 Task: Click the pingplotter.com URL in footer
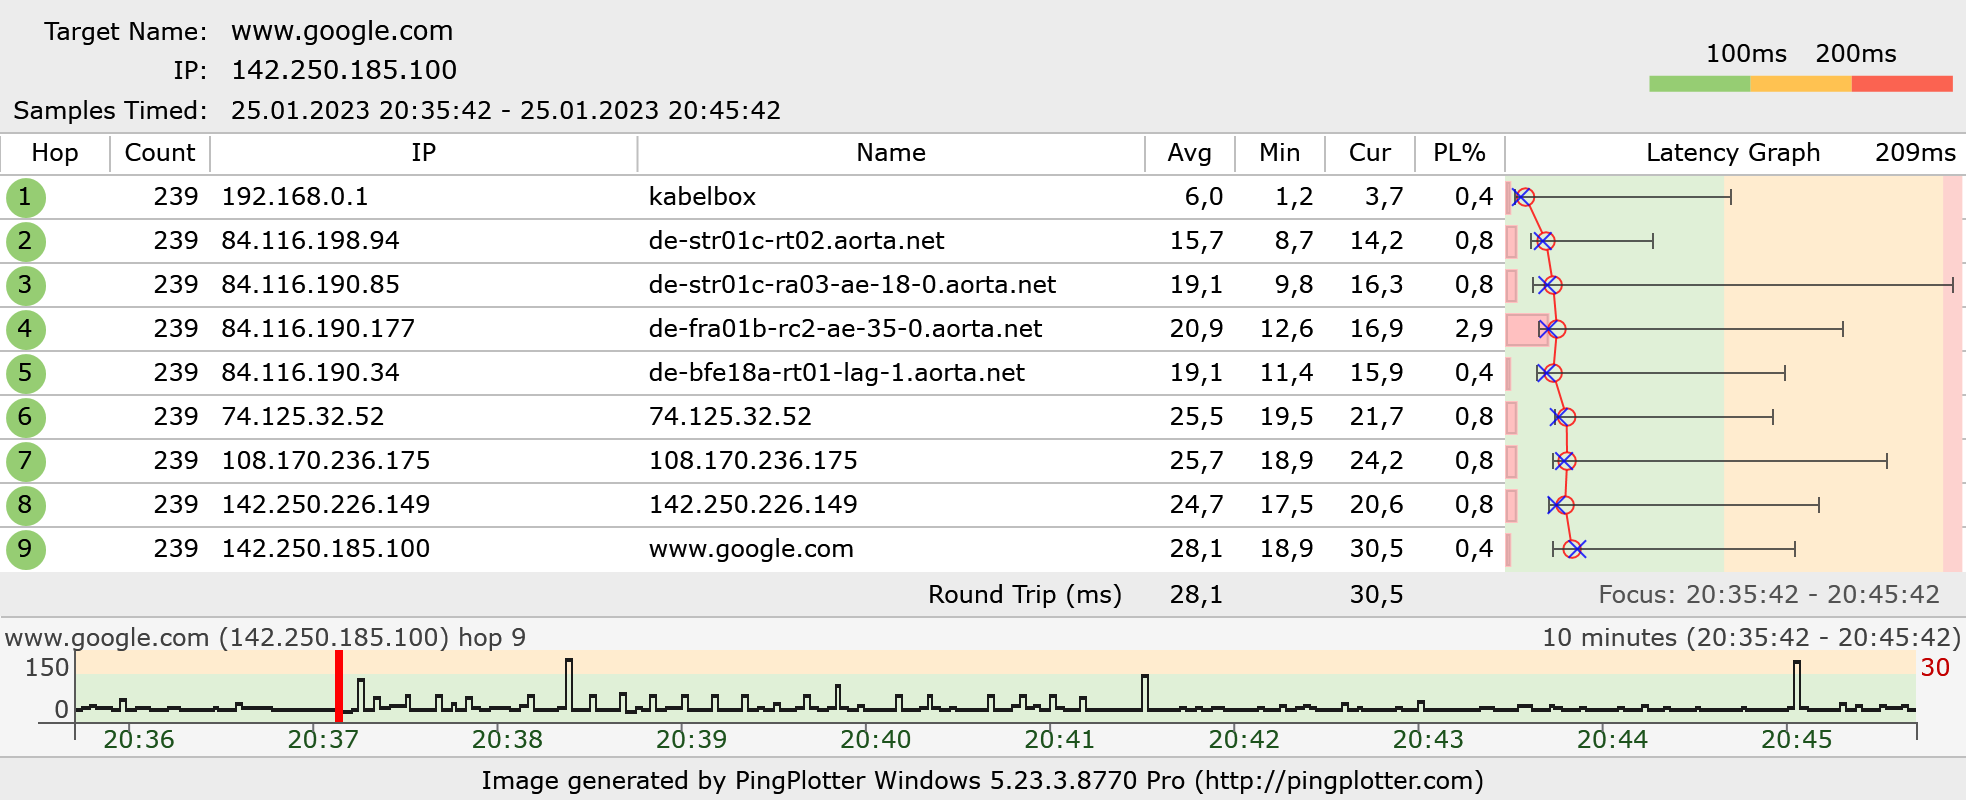point(1339,781)
